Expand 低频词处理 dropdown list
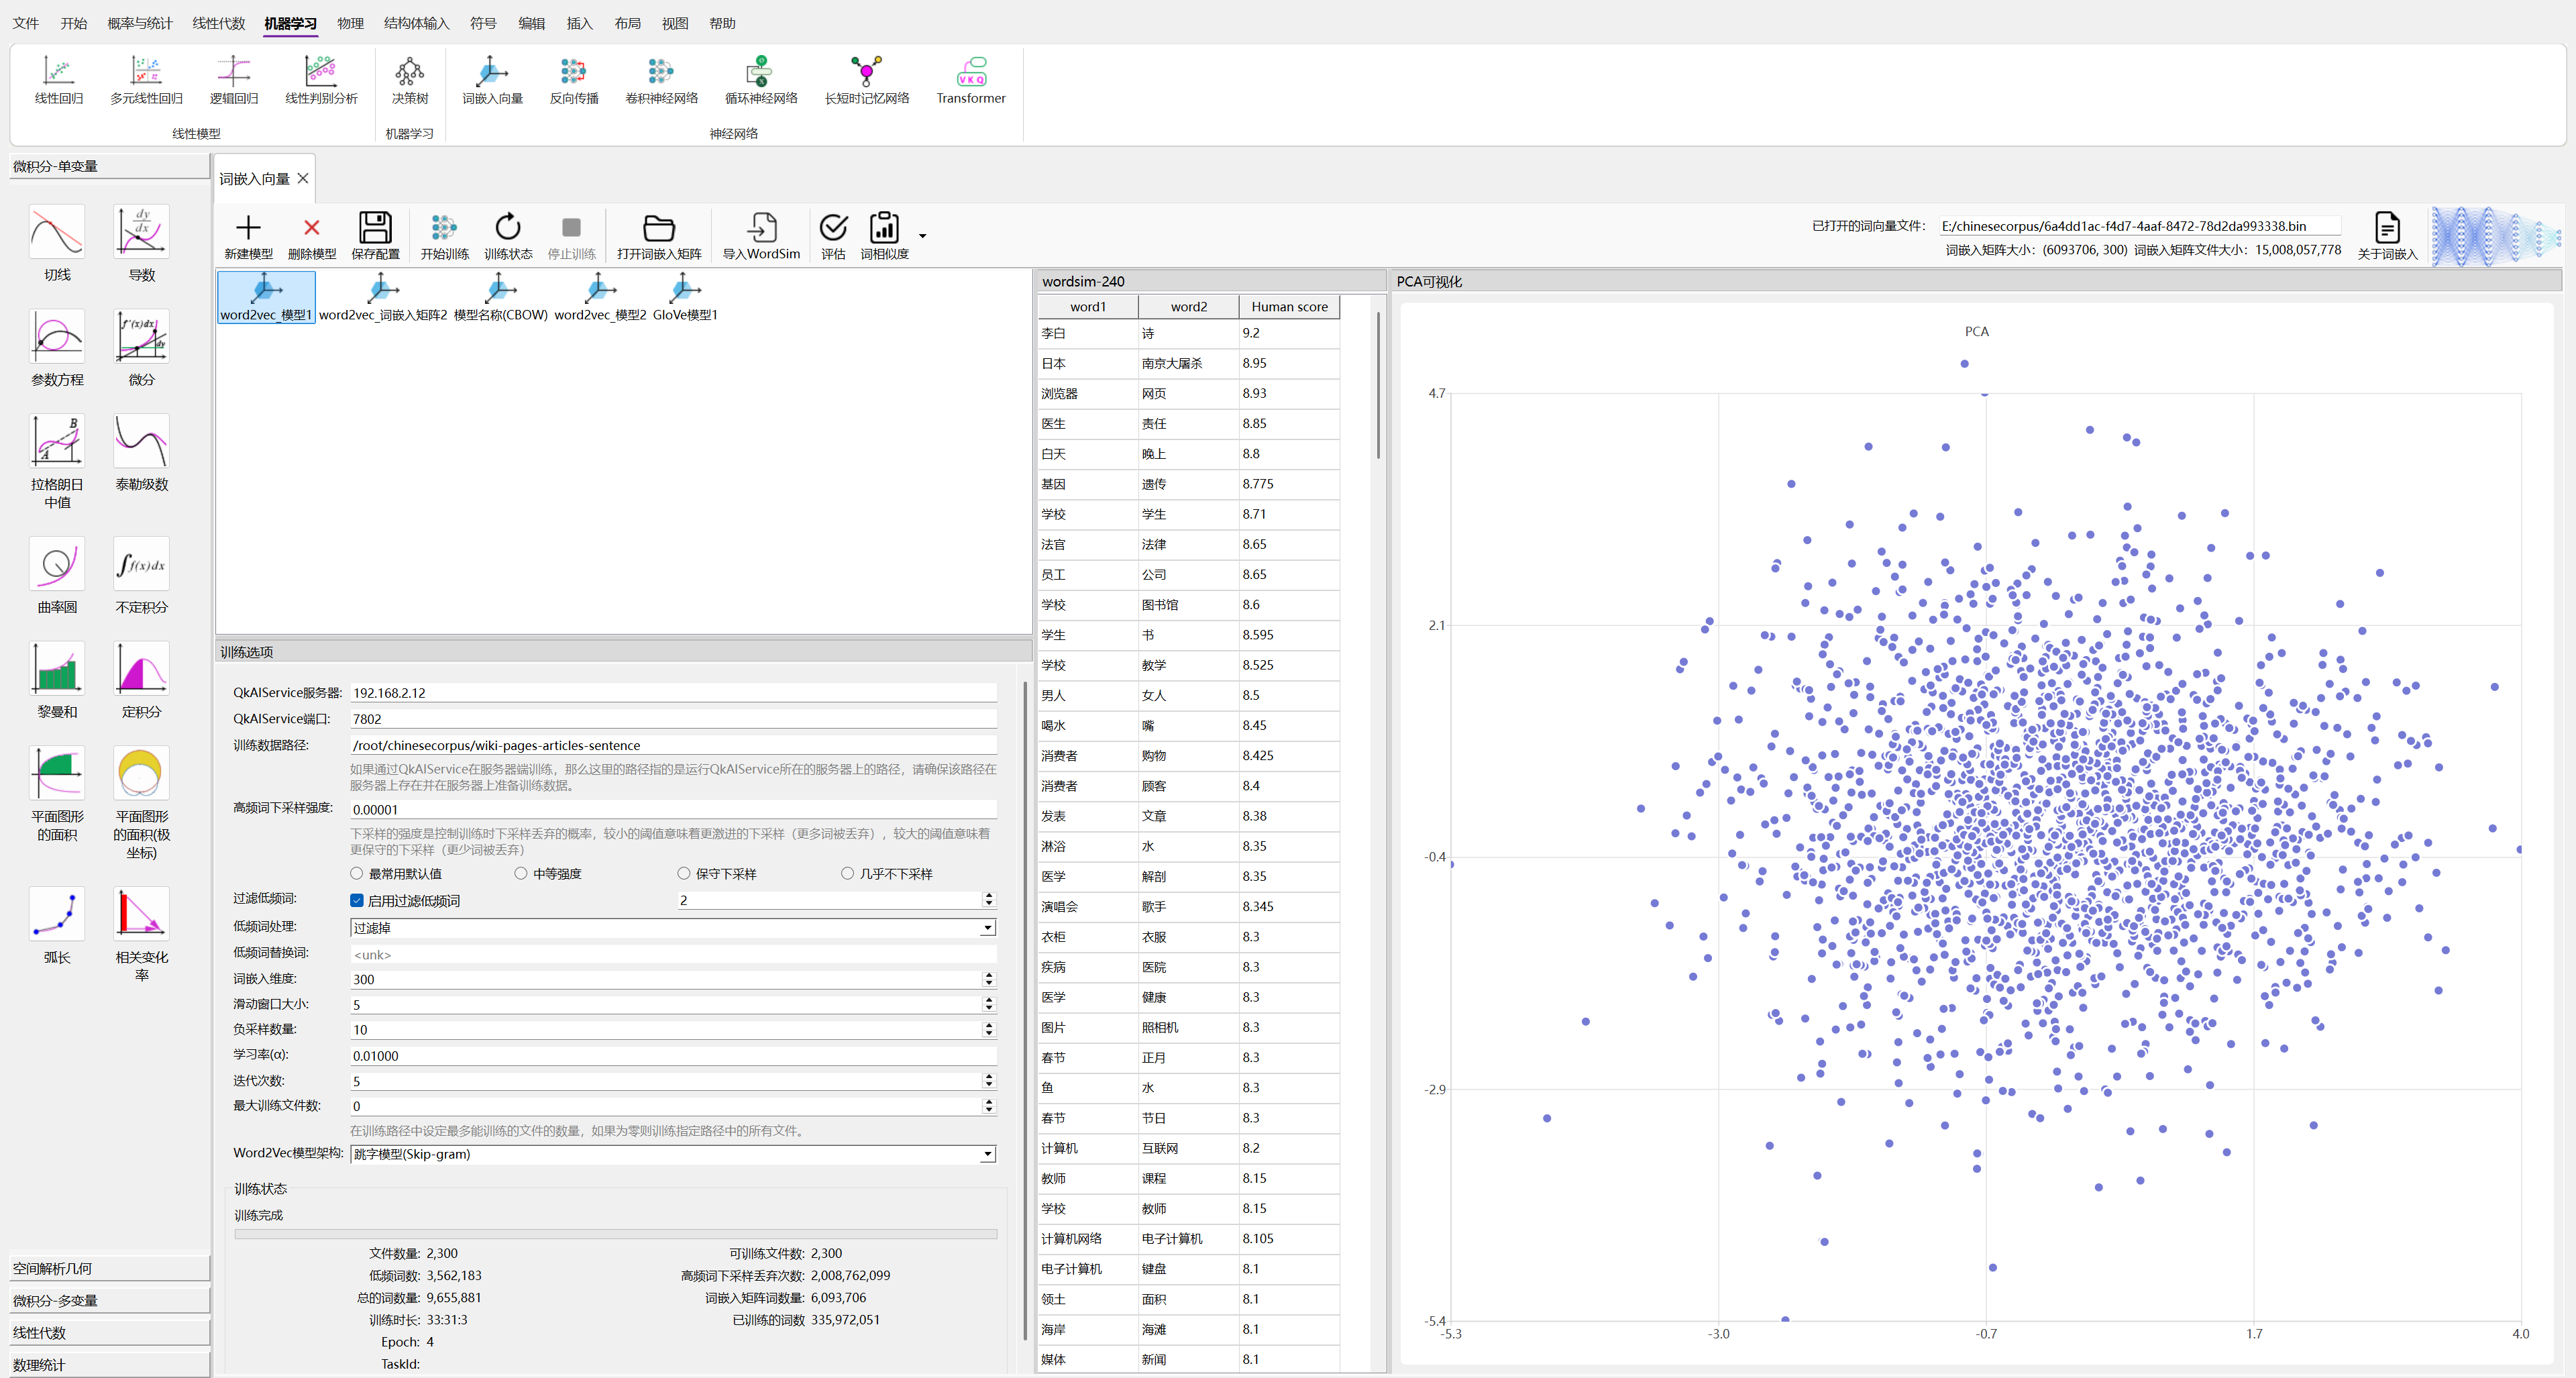Image resolution: width=2576 pixels, height=1378 pixels. pos(987,927)
